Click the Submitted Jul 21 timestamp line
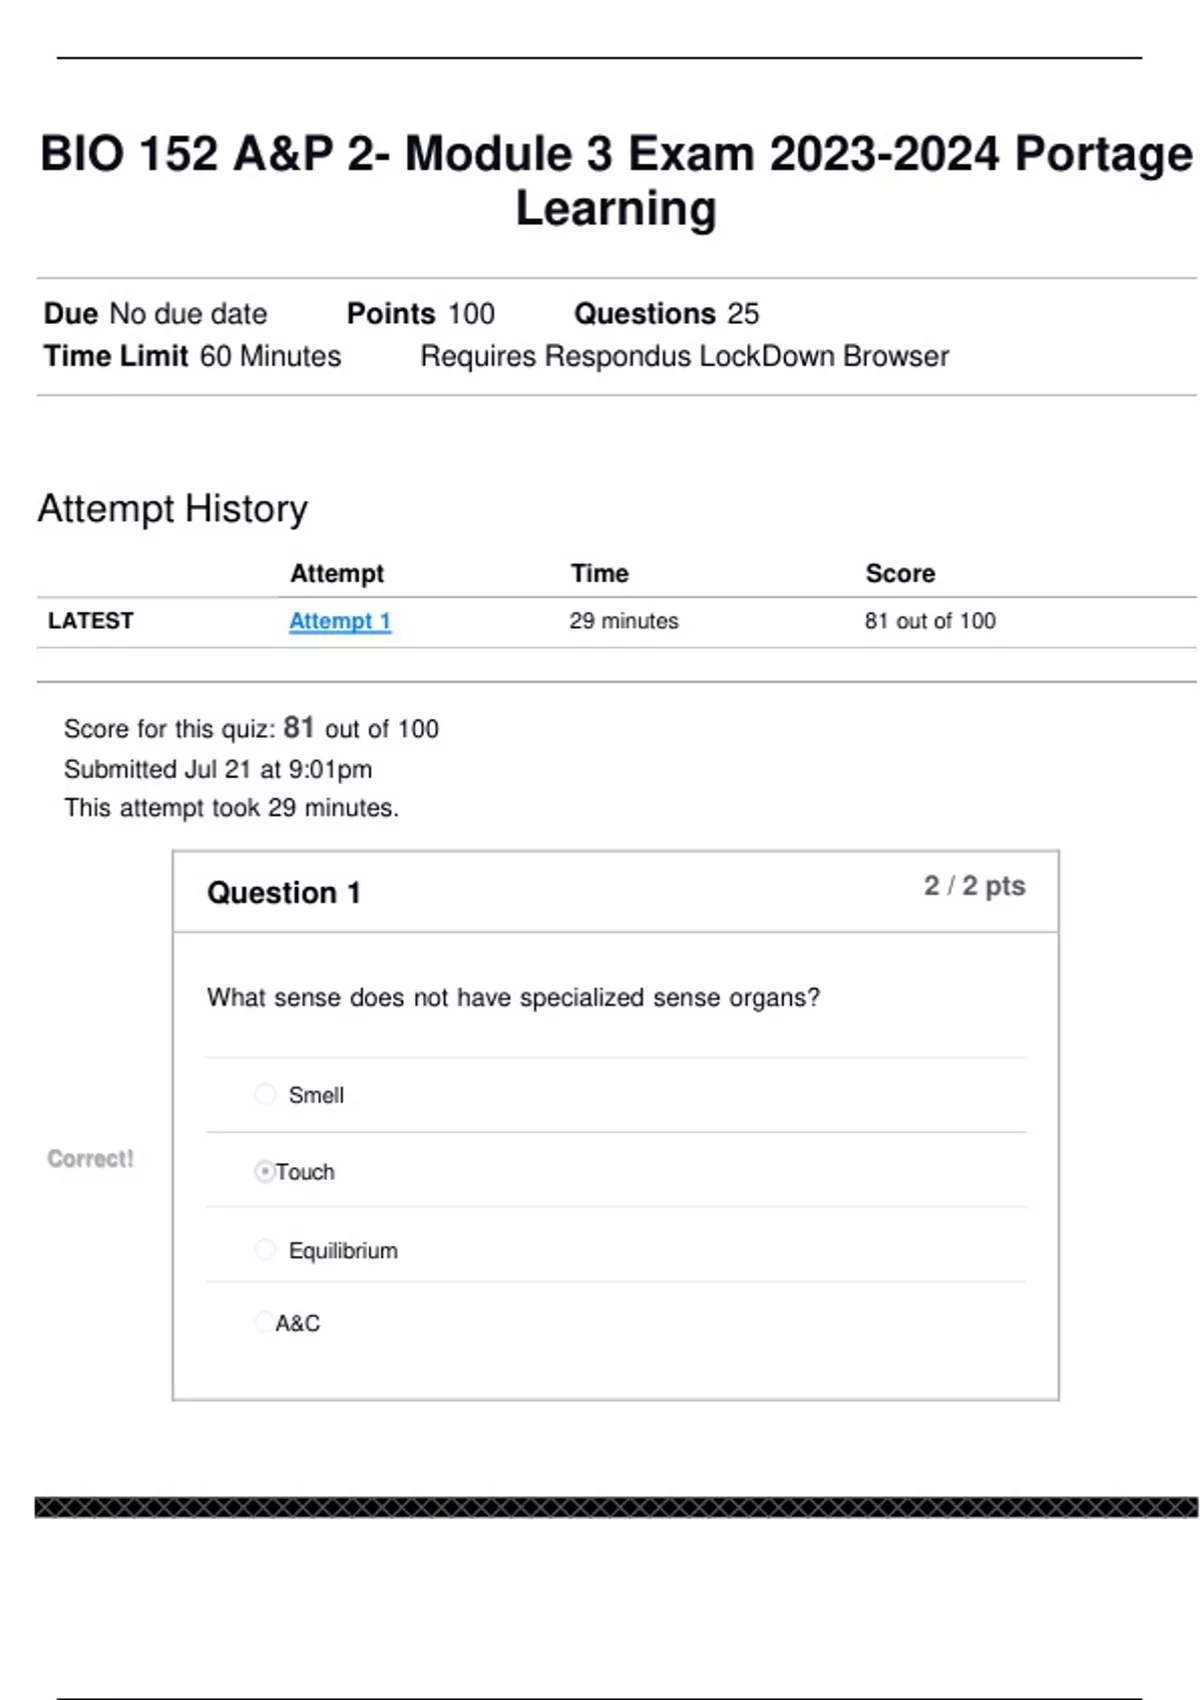Image resolution: width=1200 pixels, height=1700 pixels. (218, 769)
